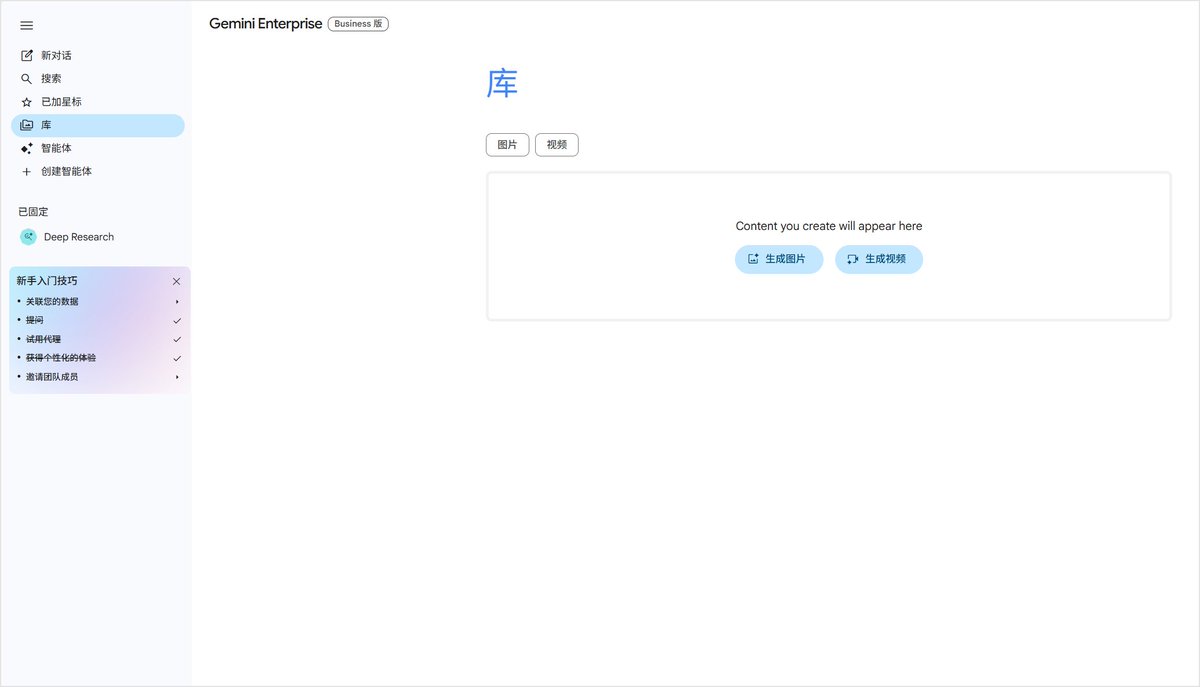Select the 库 library icon in sidebar

(x=27, y=124)
